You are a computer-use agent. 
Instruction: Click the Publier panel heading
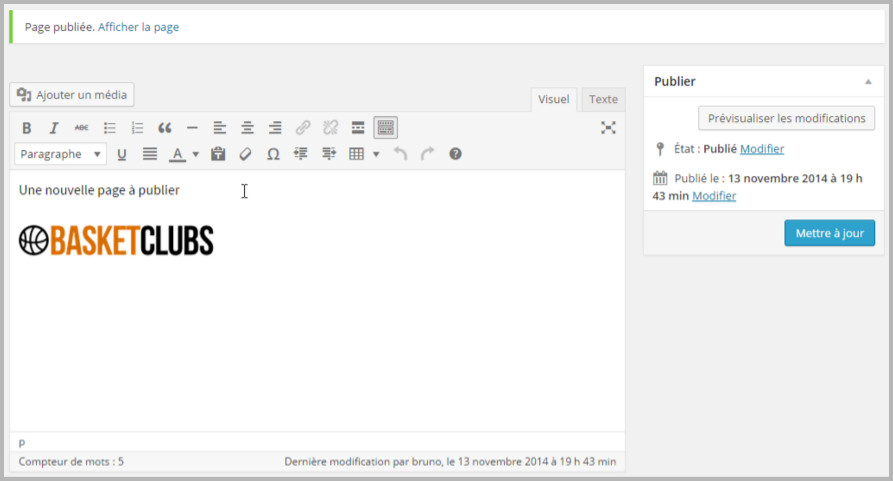click(675, 81)
